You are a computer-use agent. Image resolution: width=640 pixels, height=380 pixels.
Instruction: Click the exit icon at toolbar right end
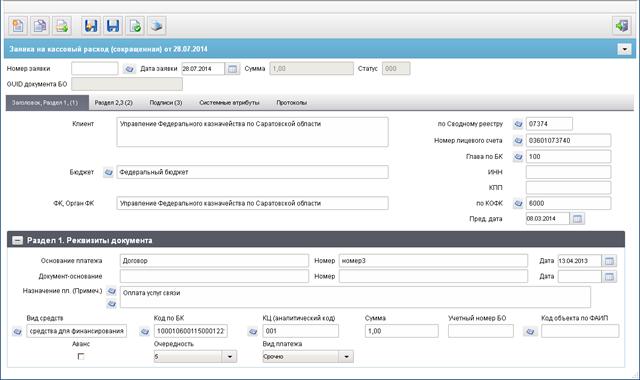622,26
